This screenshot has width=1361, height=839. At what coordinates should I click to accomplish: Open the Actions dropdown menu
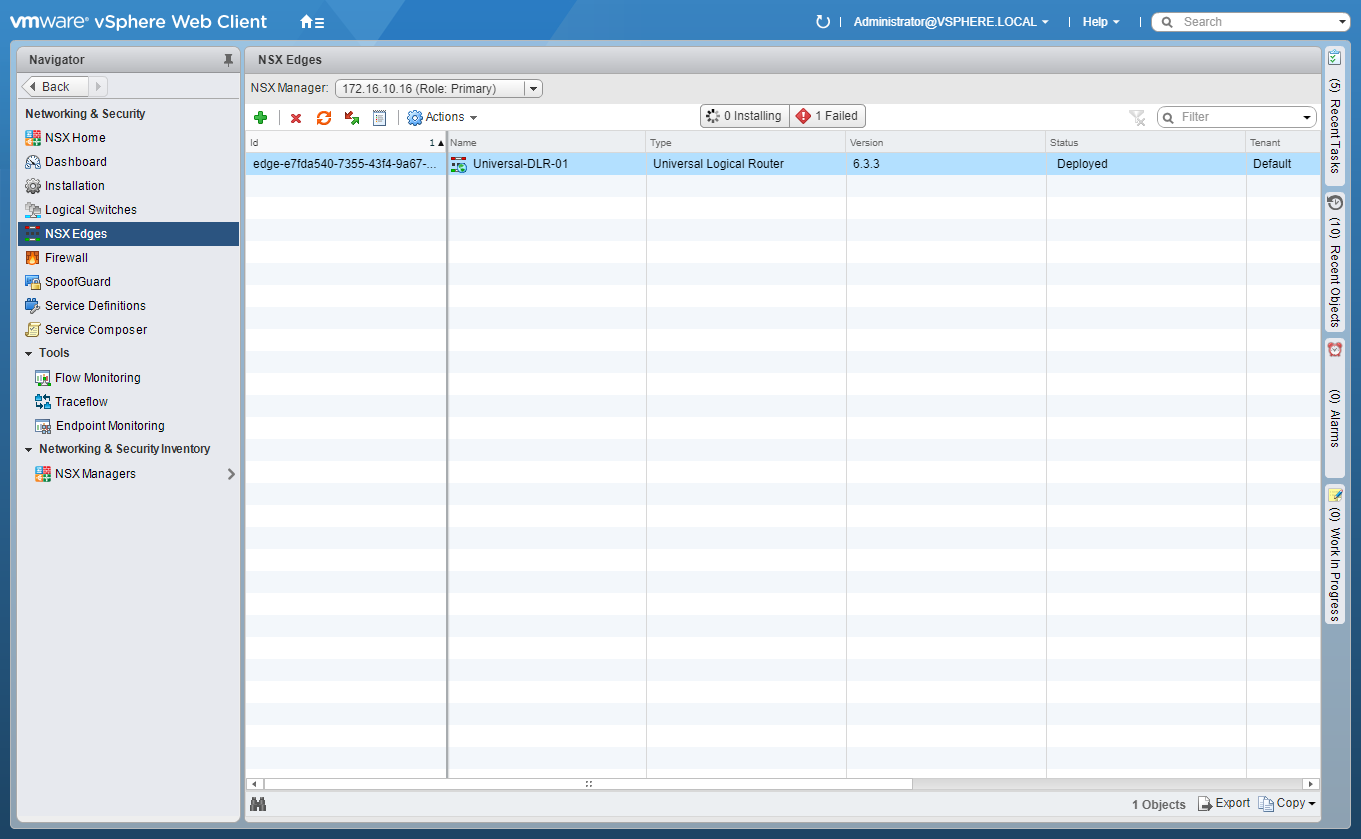pos(442,117)
